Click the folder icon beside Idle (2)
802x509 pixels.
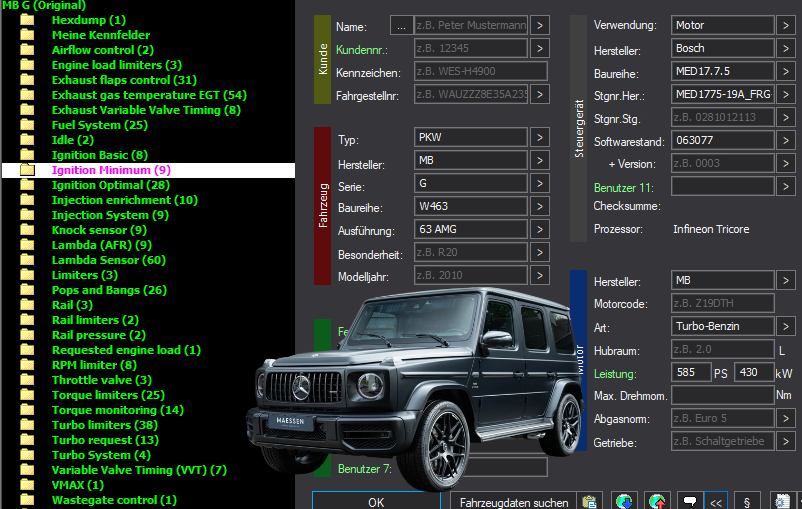click(x=27, y=140)
